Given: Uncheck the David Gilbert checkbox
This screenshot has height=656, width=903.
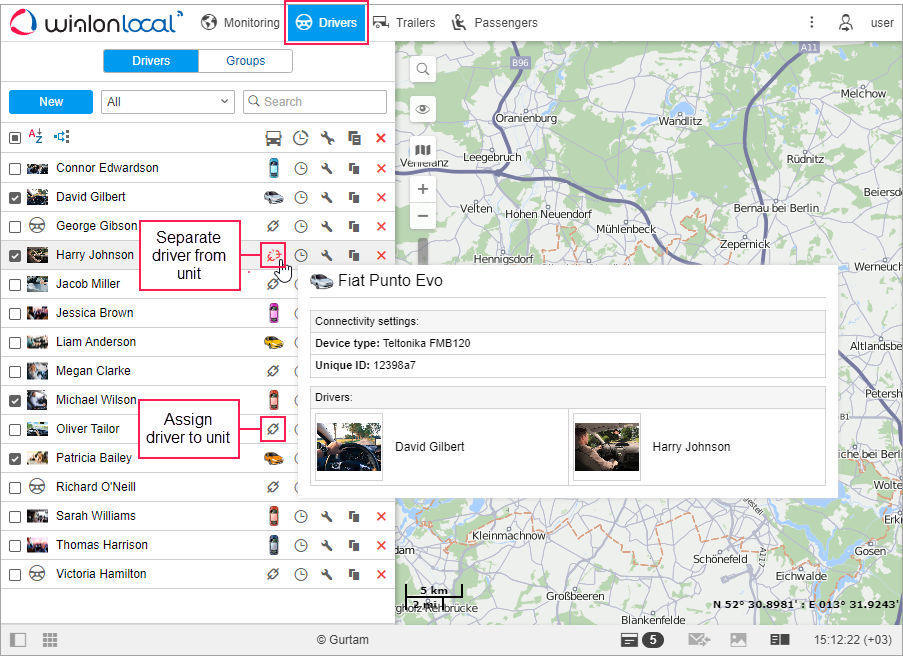Looking at the screenshot, I should [15, 197].
